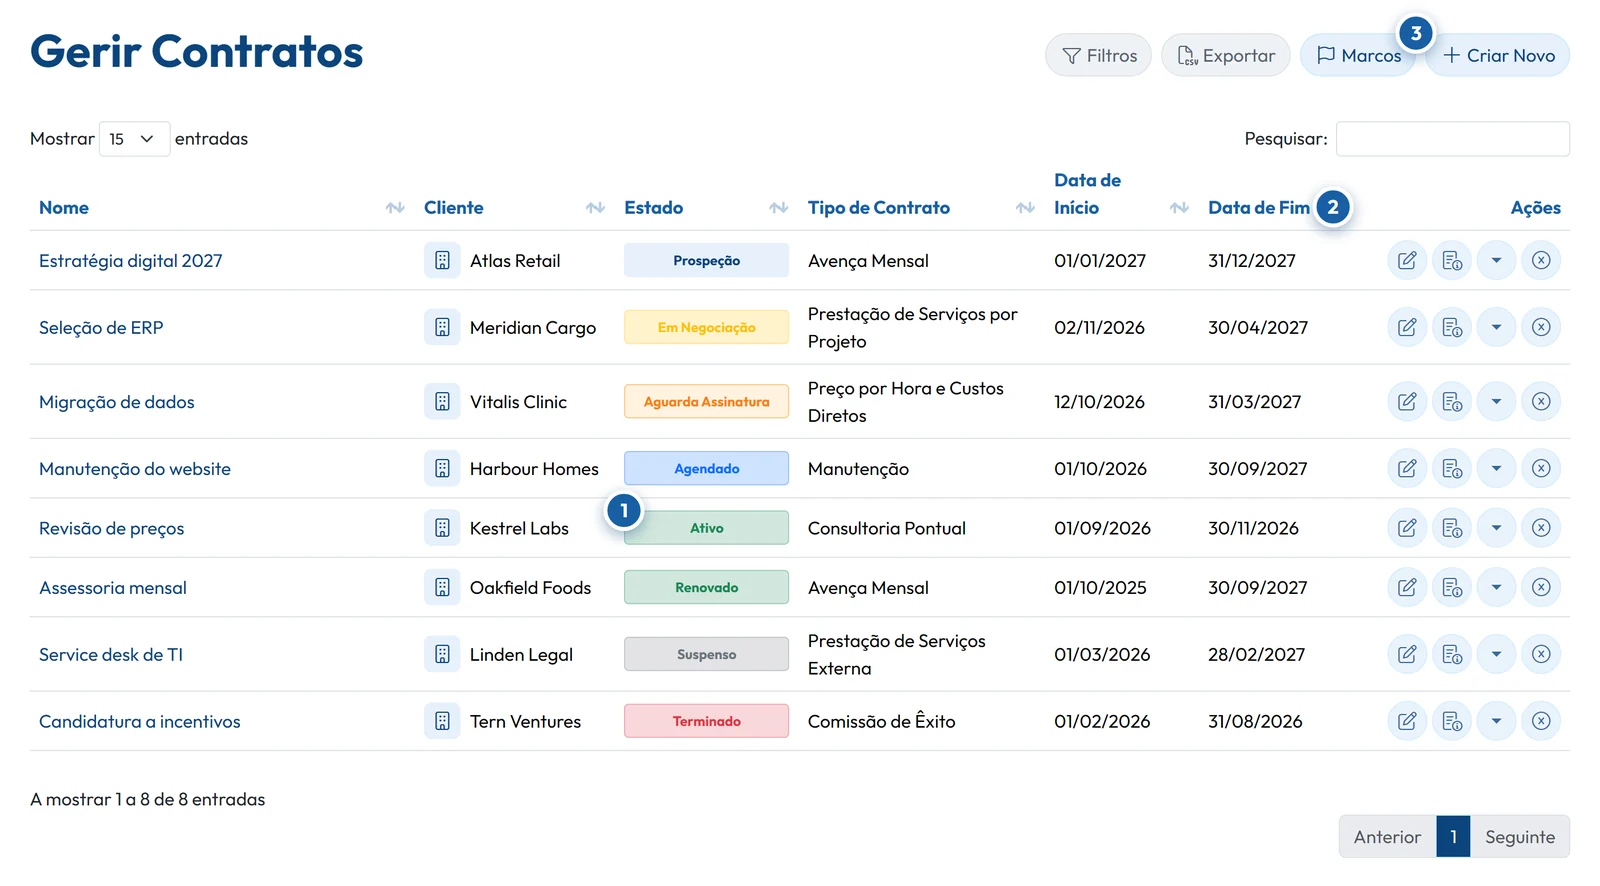Expand actions dropdown for Estratégia digital 2027
1600x886 pixels.
1496,261
